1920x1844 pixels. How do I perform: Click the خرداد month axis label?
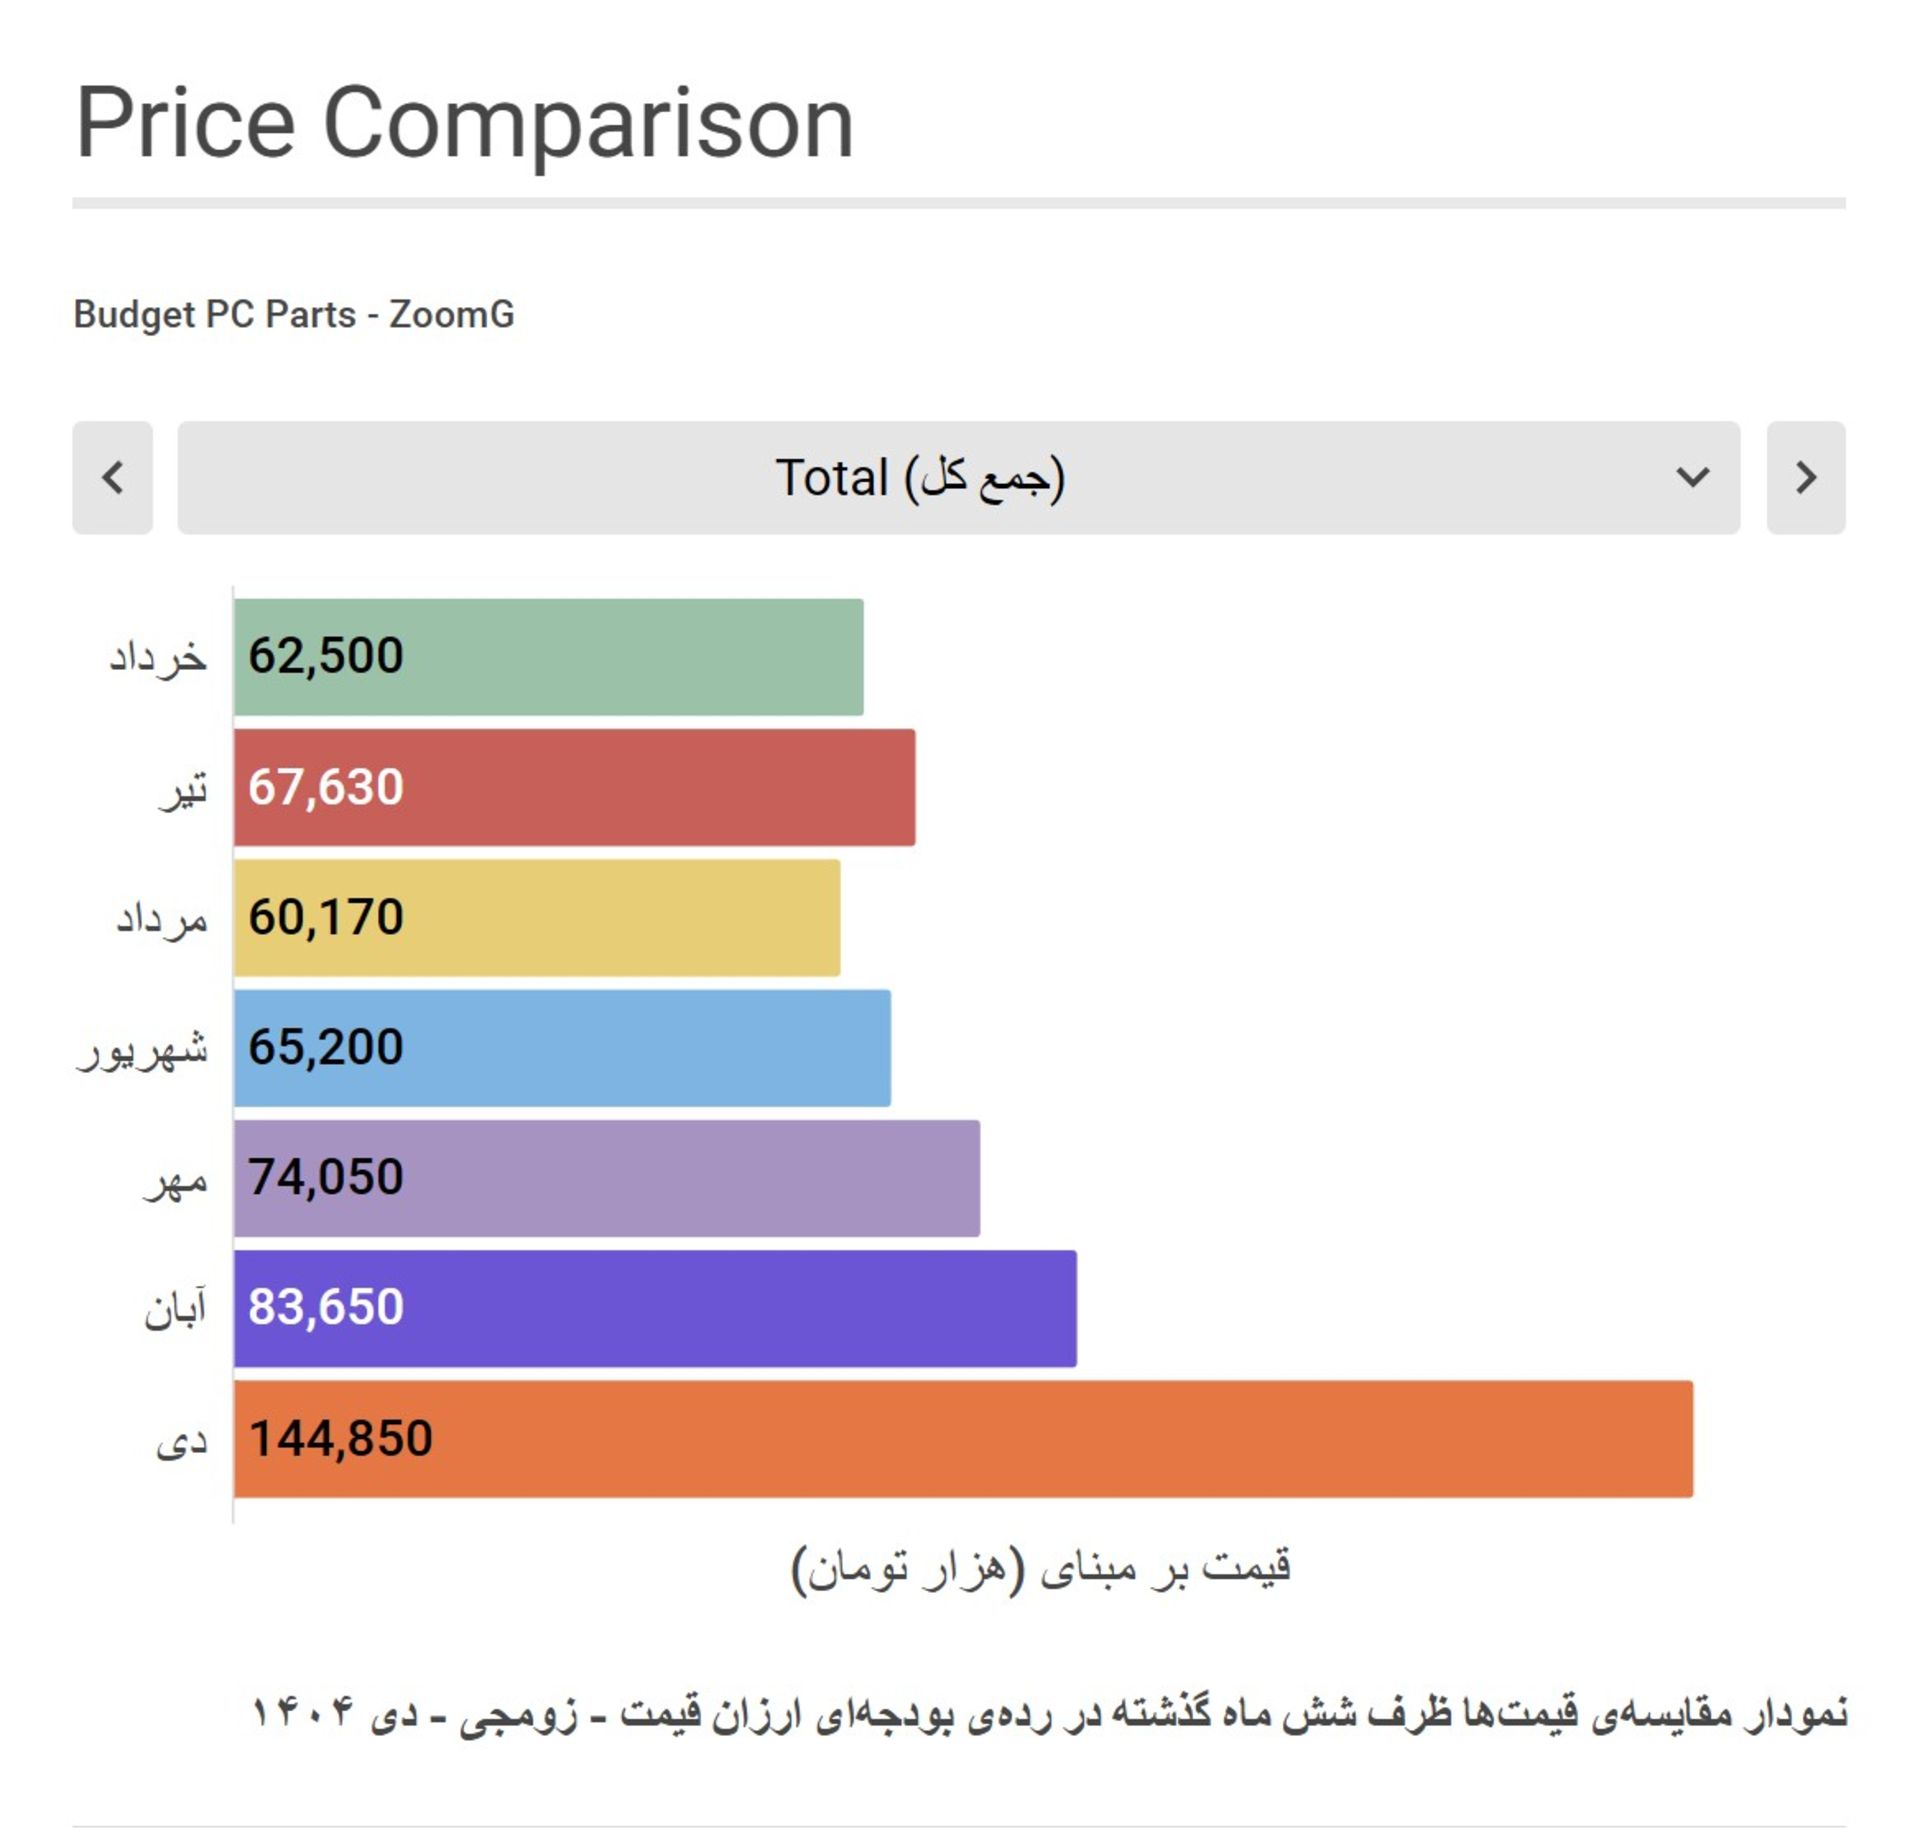pyautogui.click(x=158, y=658)
